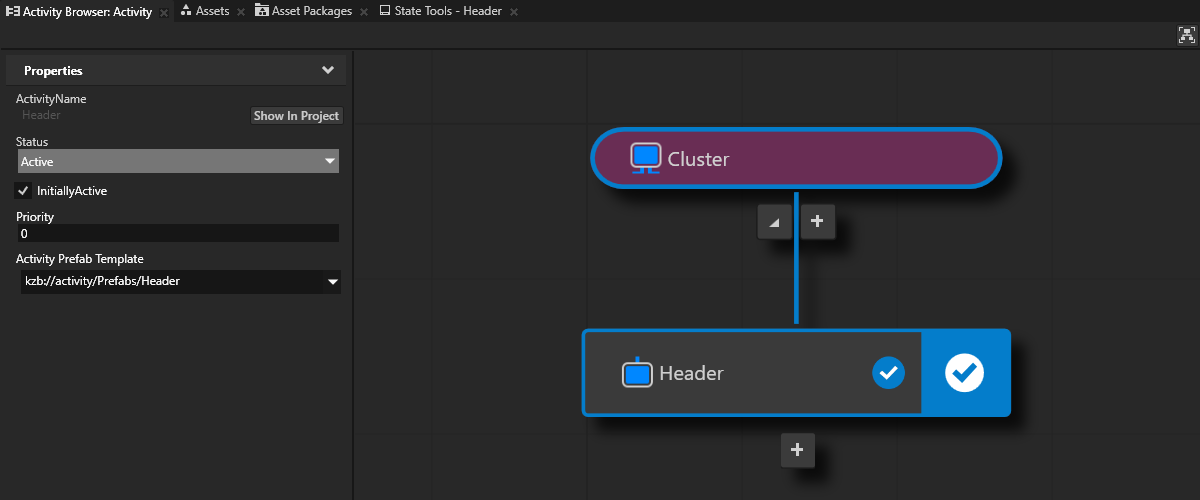Click the large white checkmark on Header
Screen dimensions: 1200x500
(x=965, y=373)
